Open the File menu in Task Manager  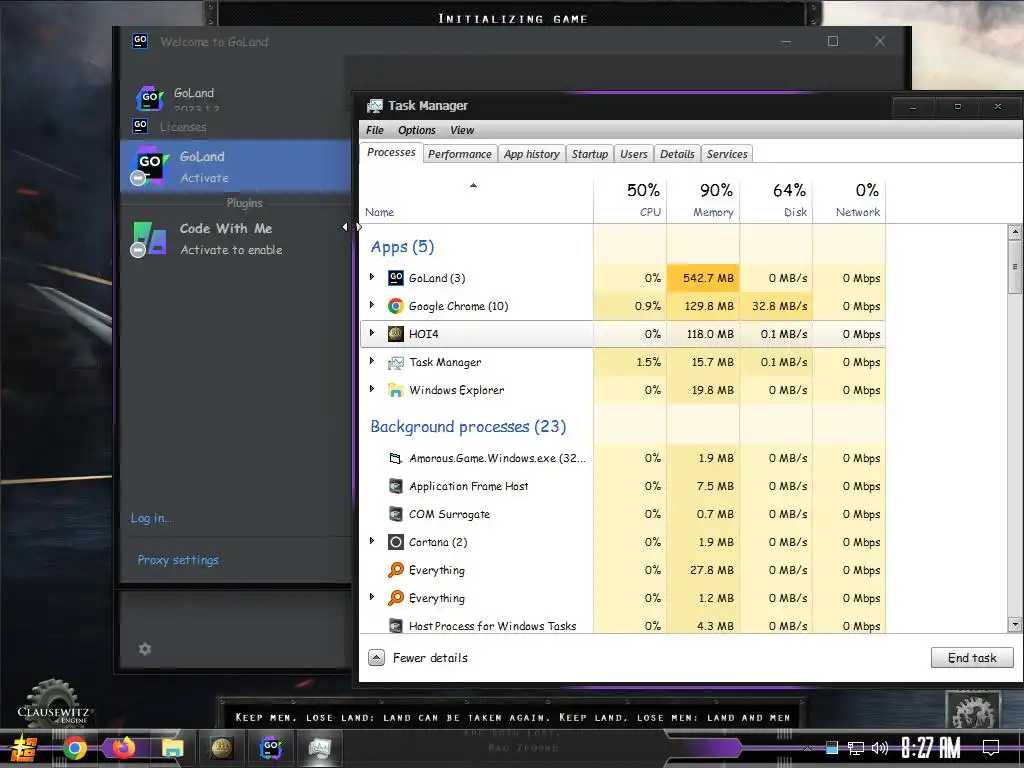[x=375, y=130]
